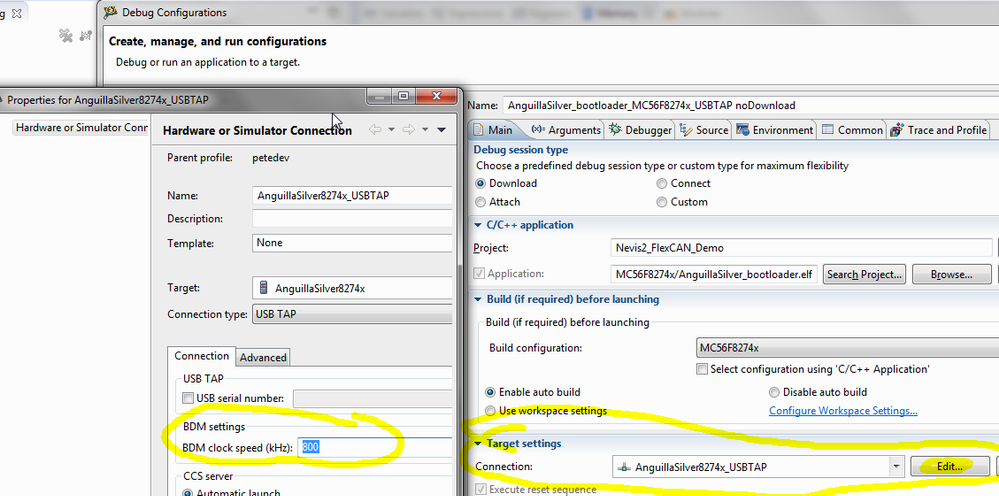Screen dimensions: 999x496
Task: Click the Debugger tab bug icon
Action: [x=615, y=130]
